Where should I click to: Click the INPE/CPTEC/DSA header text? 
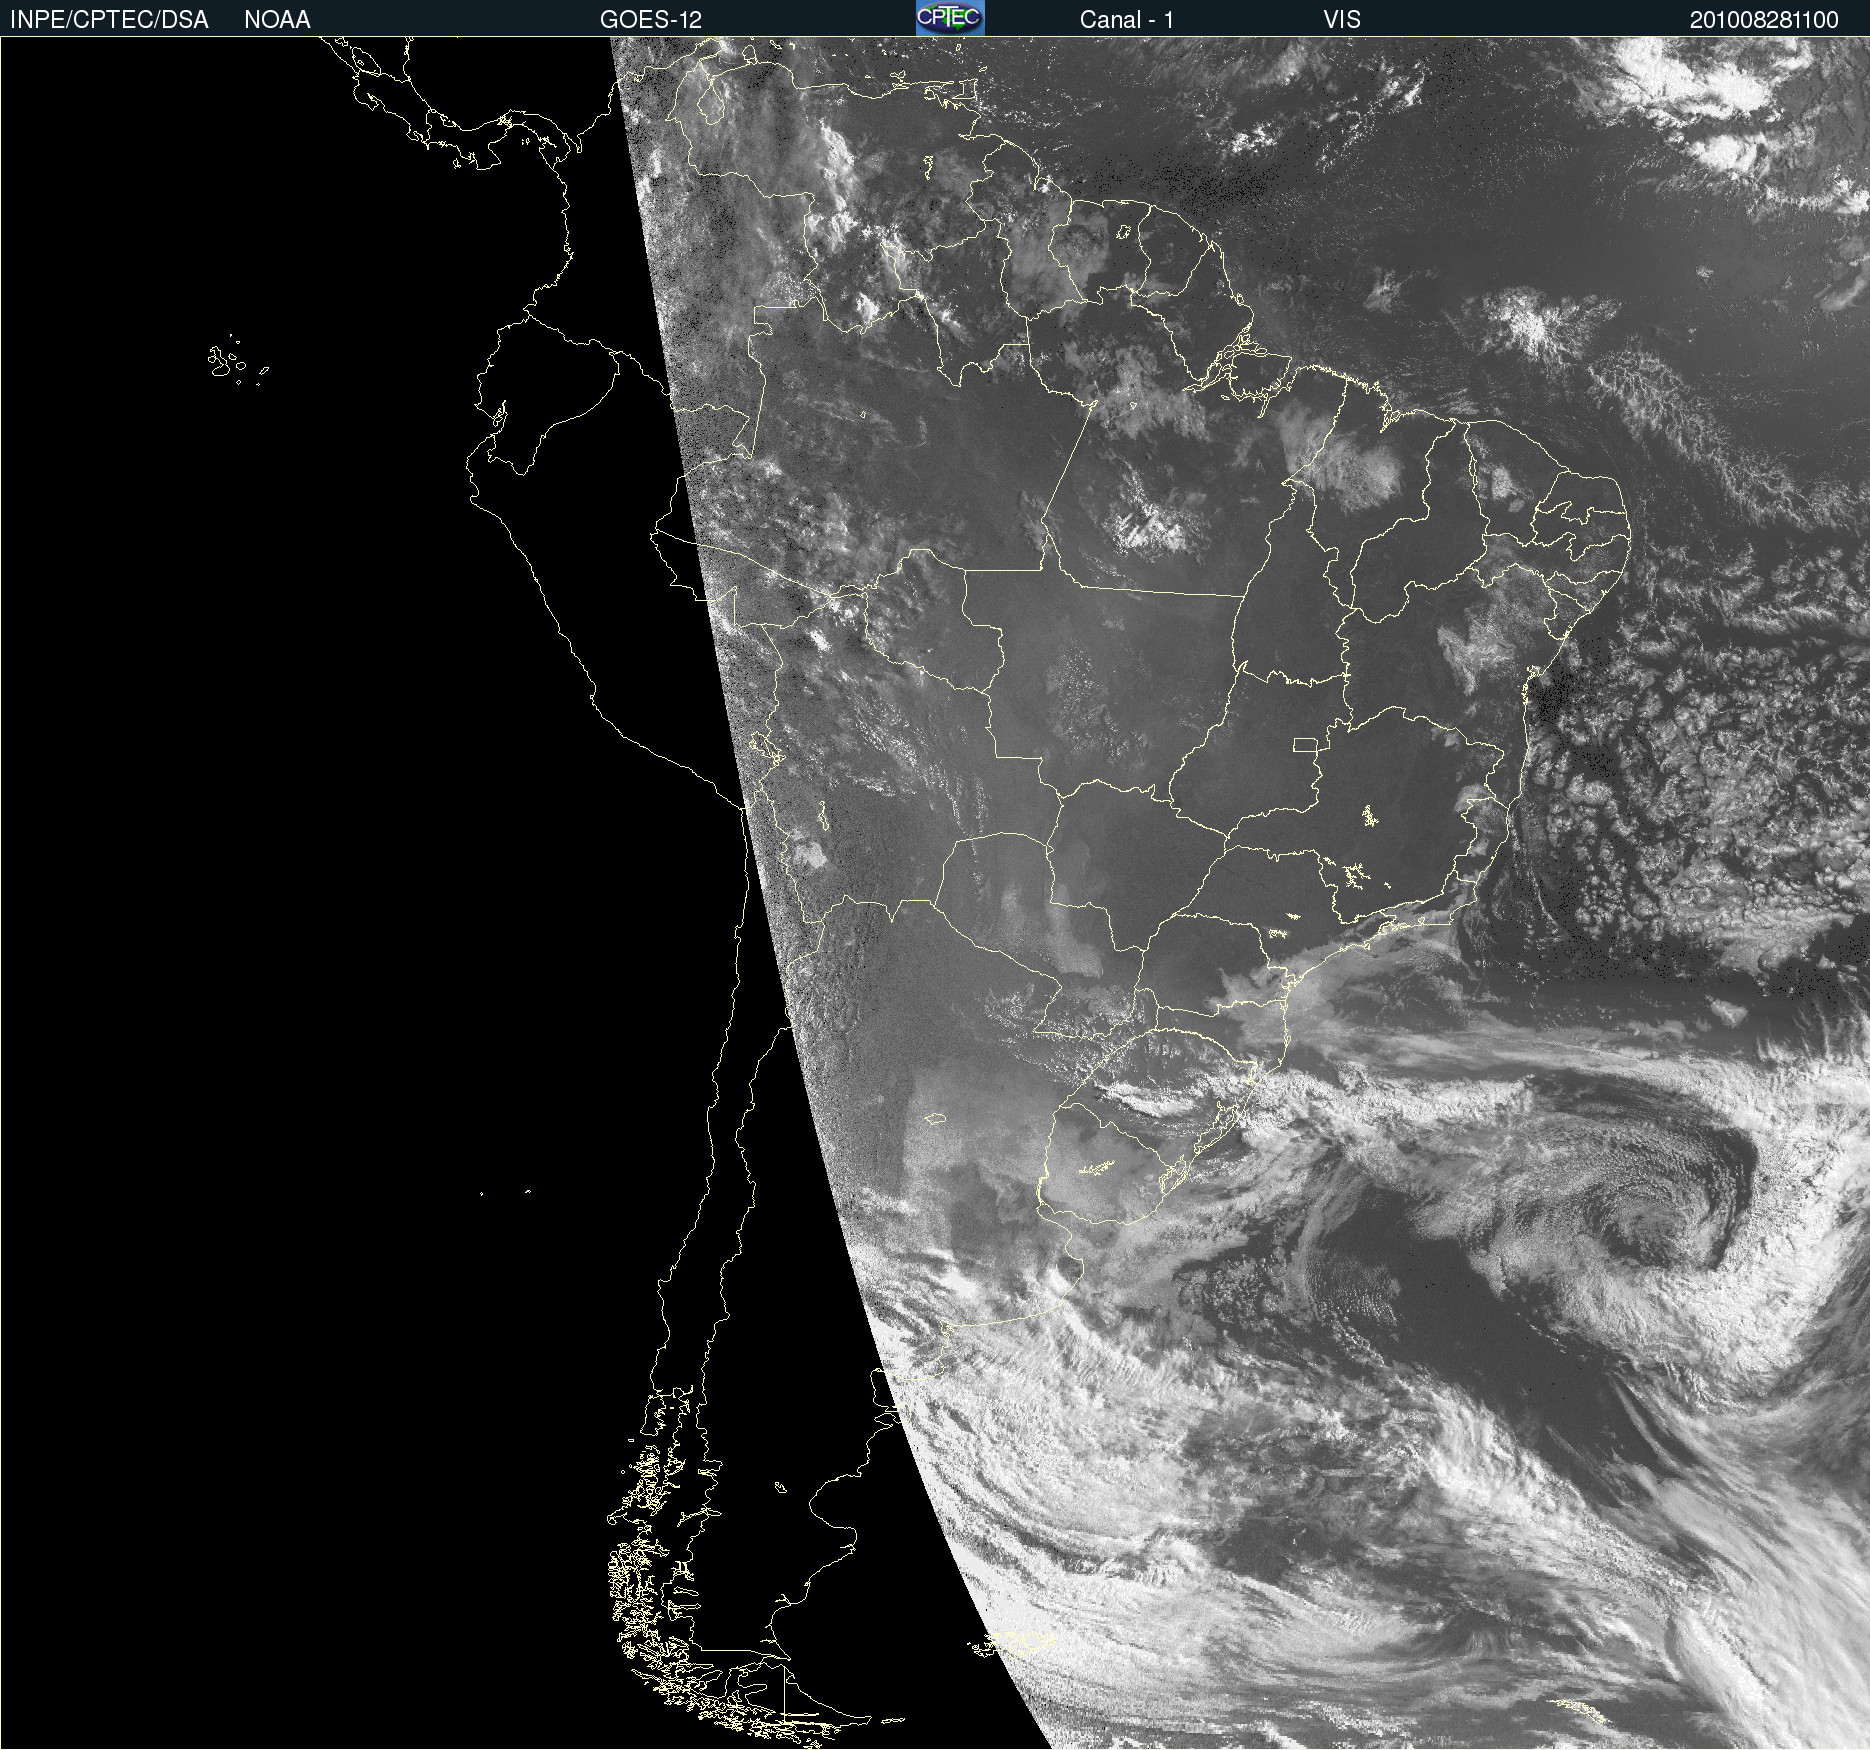(x=109, y=20)
